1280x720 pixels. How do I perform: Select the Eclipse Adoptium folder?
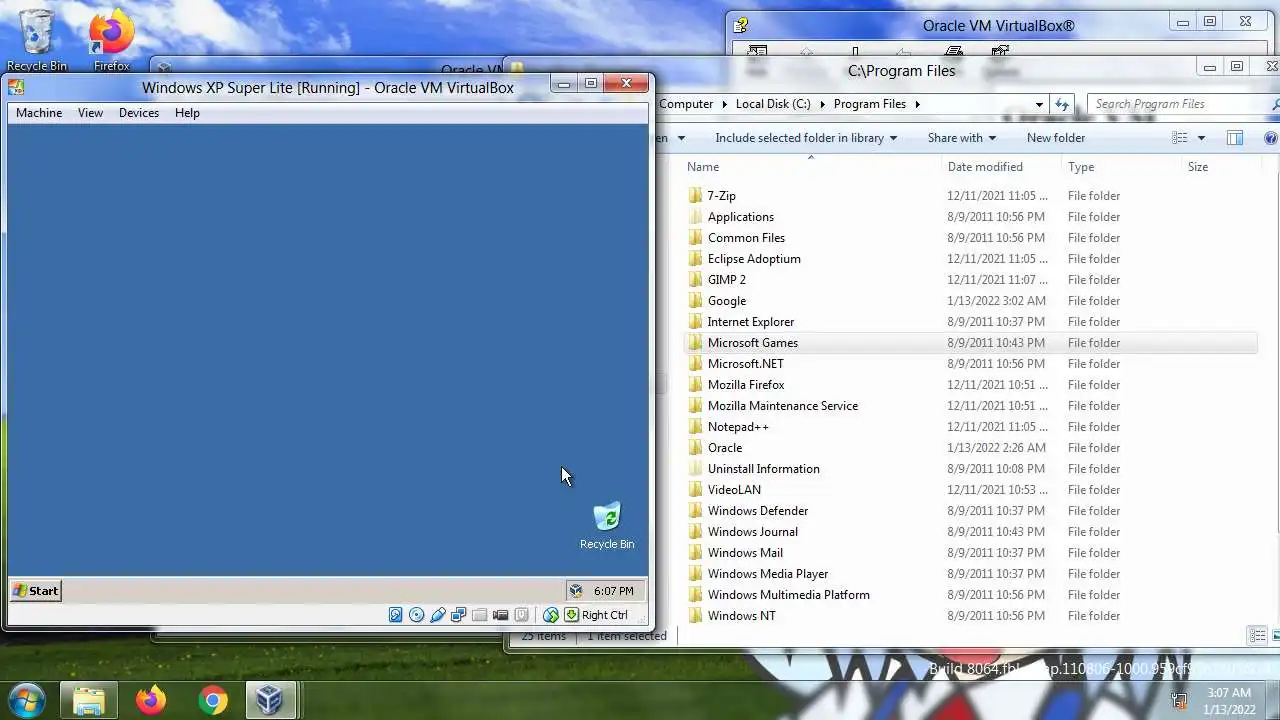754,259
